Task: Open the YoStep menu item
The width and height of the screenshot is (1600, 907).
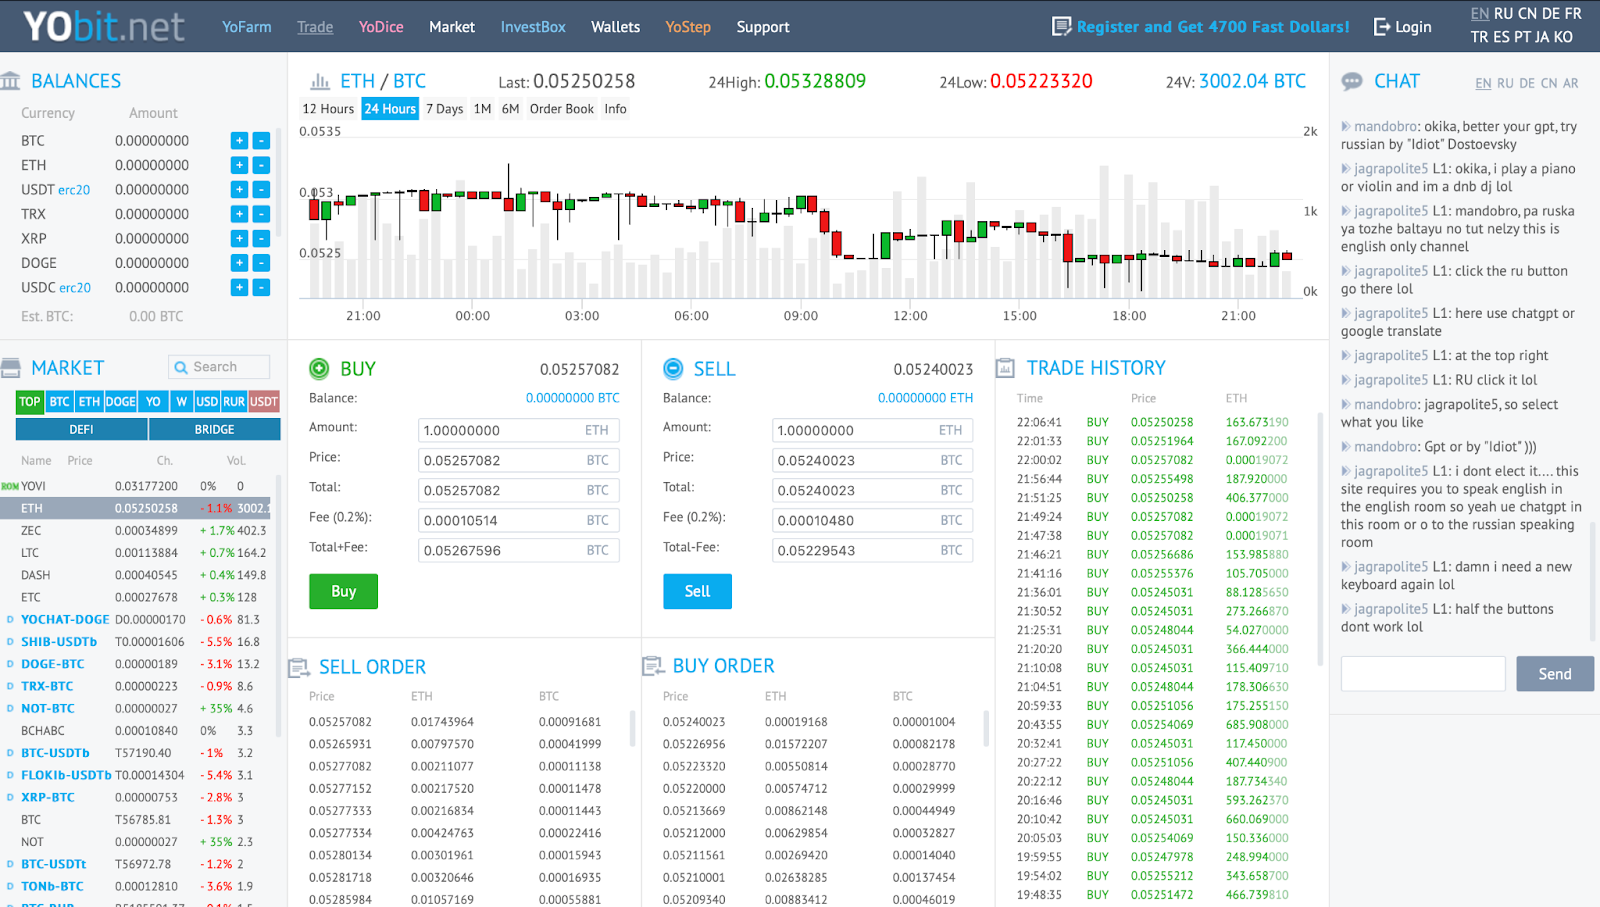Action: (x=688, y=27)
